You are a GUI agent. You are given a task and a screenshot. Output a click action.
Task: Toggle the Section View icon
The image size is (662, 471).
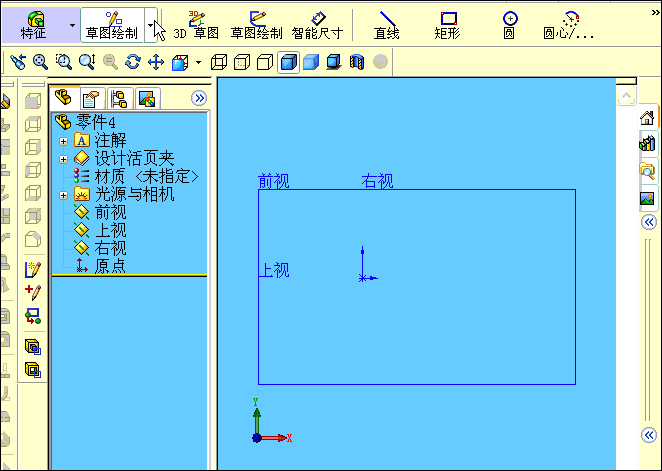click(357, 62)
